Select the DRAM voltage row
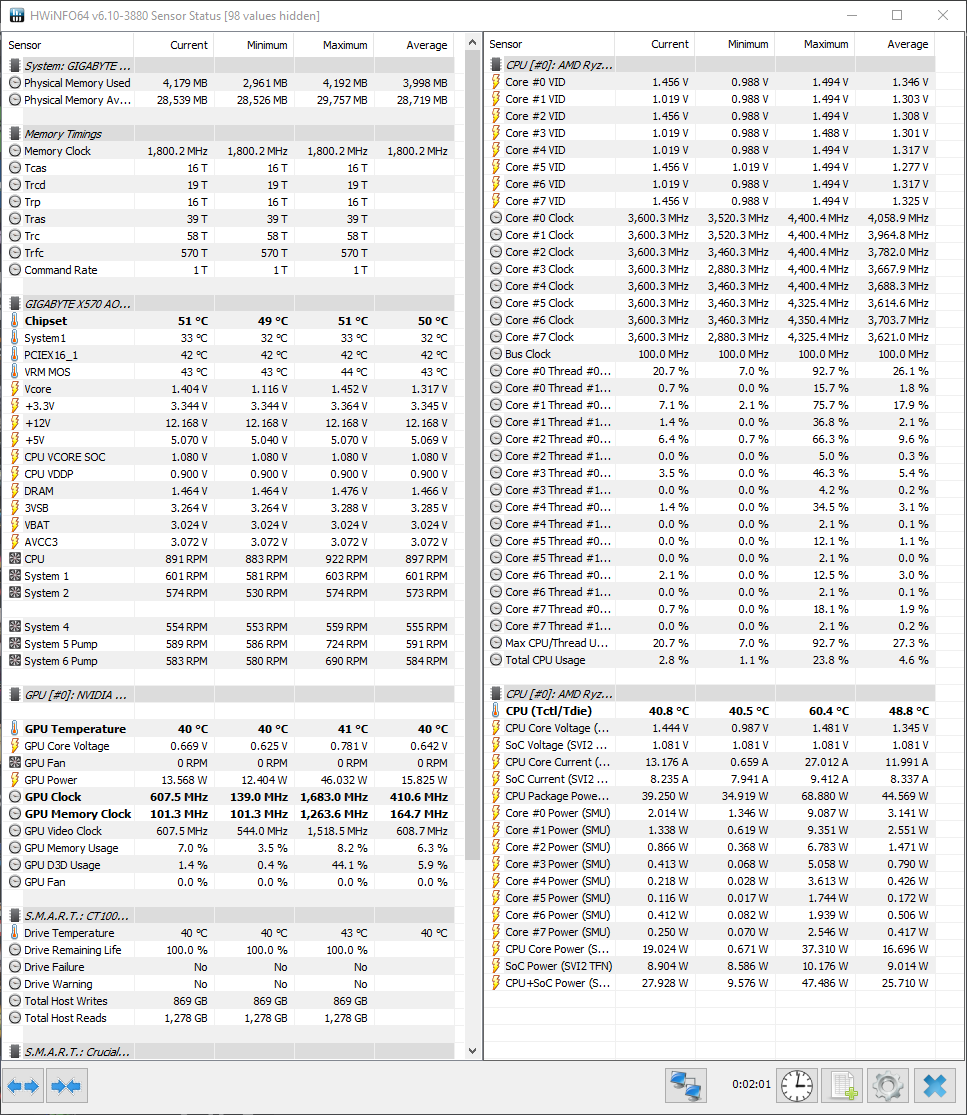 coord(228,491)
